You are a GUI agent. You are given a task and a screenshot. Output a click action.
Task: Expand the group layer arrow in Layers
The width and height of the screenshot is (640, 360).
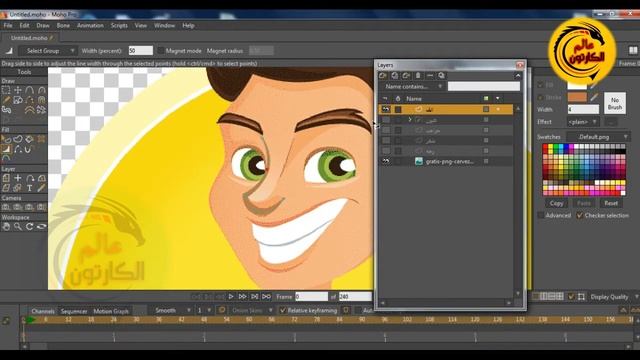pyautogui.click(x=410, y=120)
